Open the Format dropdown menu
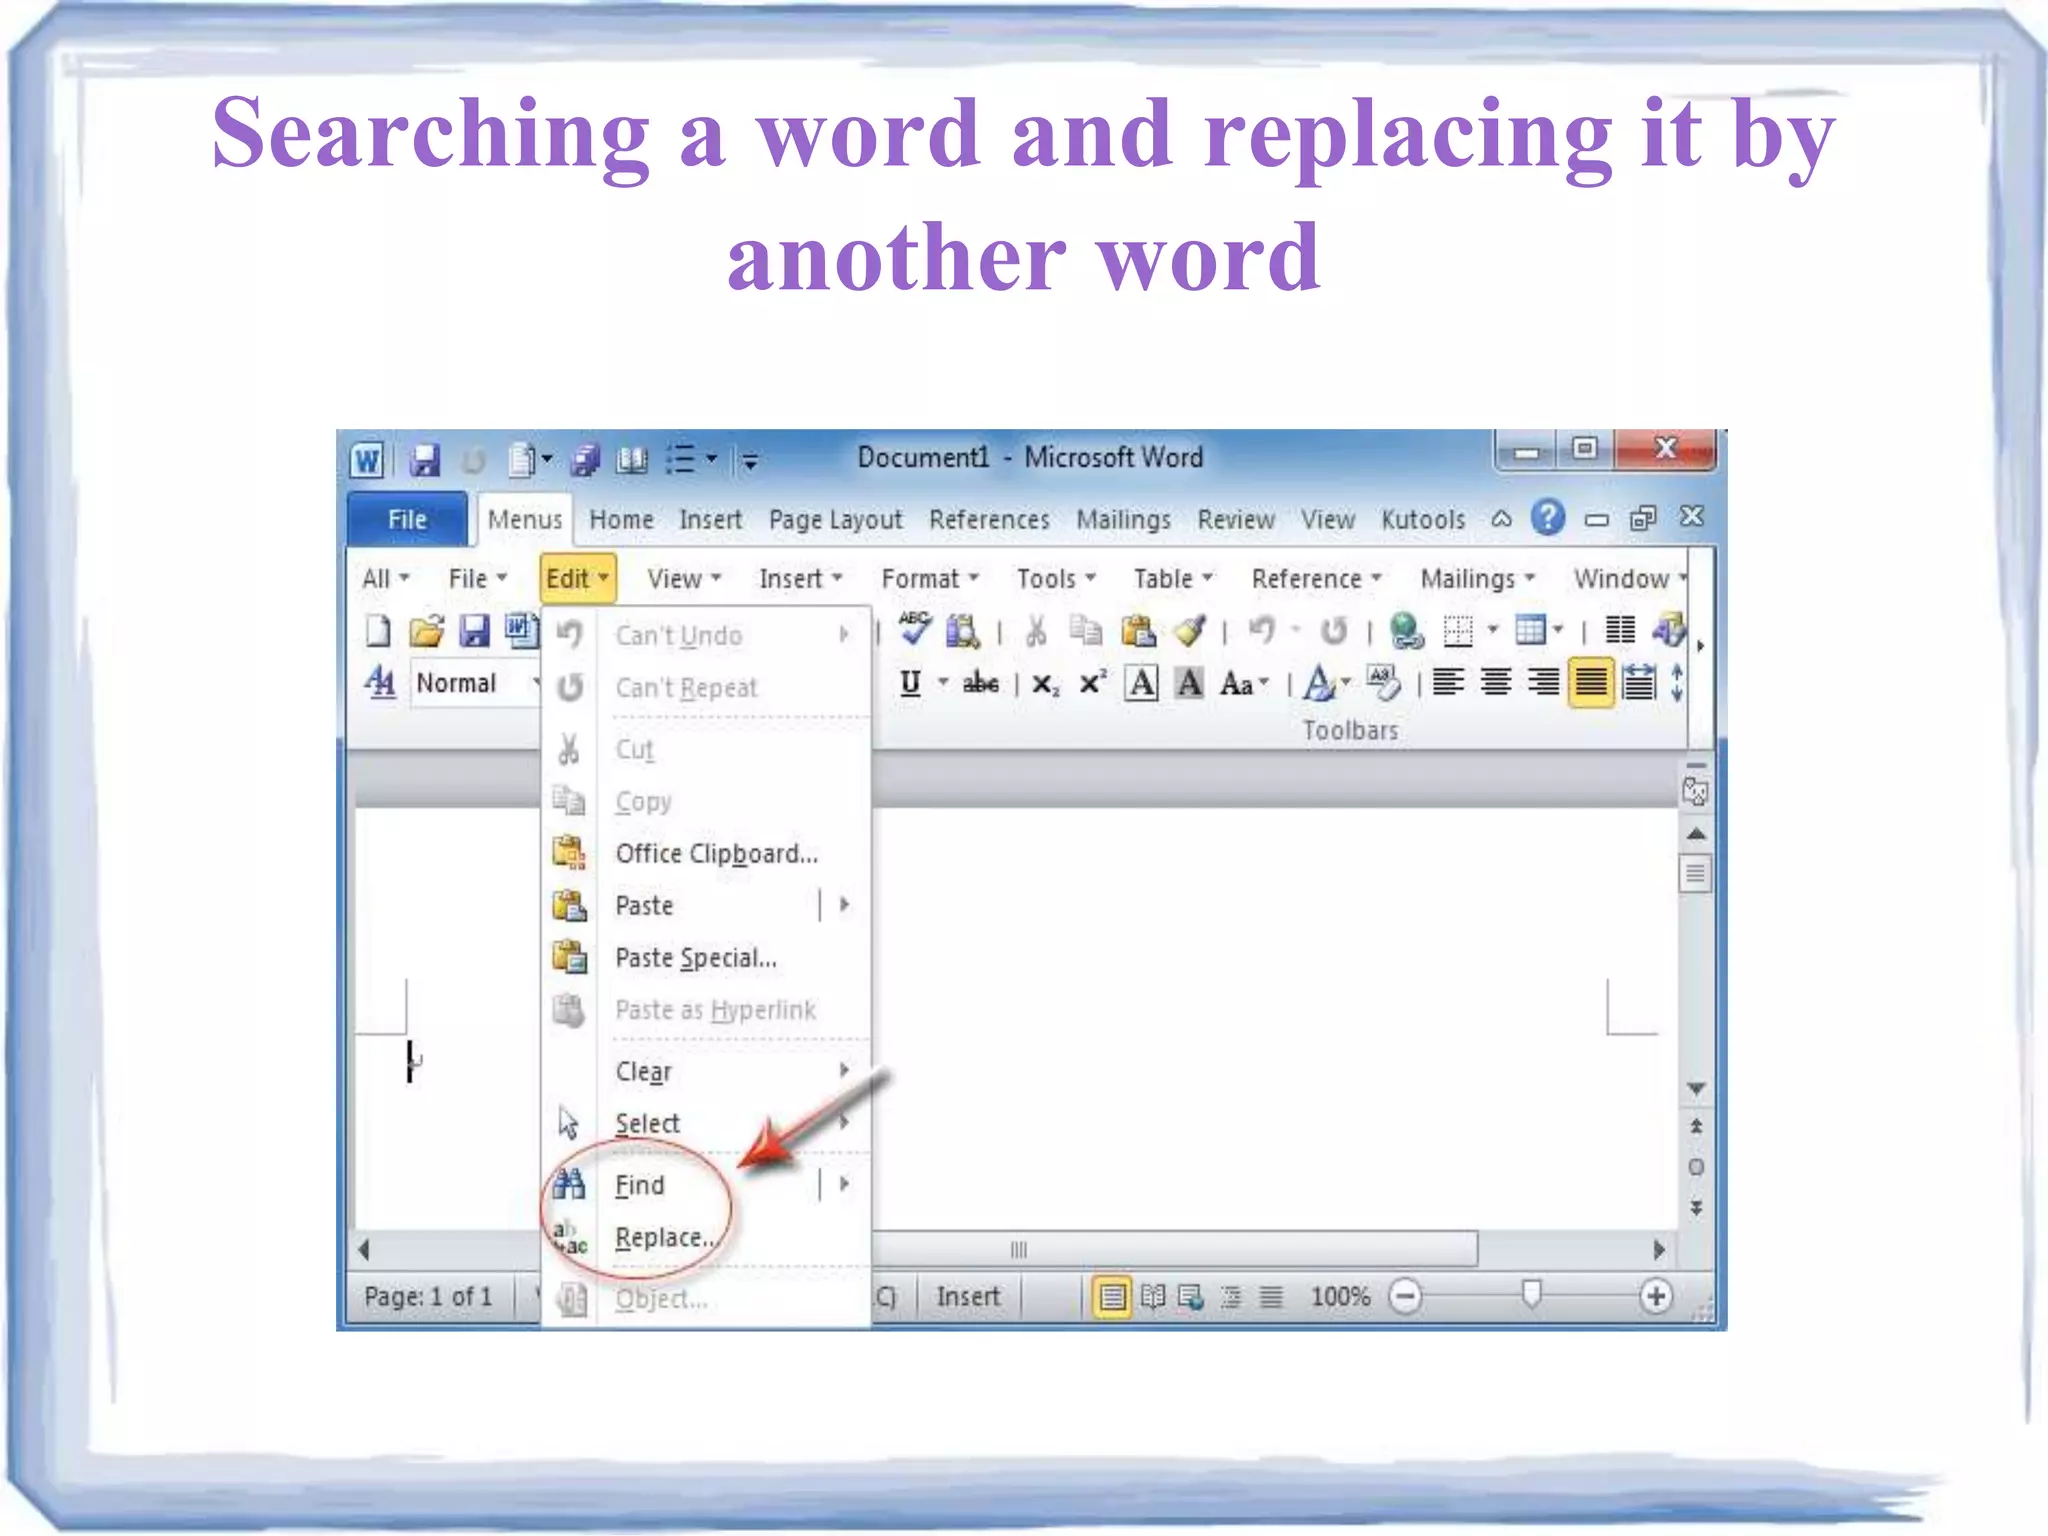 (929, 579)
